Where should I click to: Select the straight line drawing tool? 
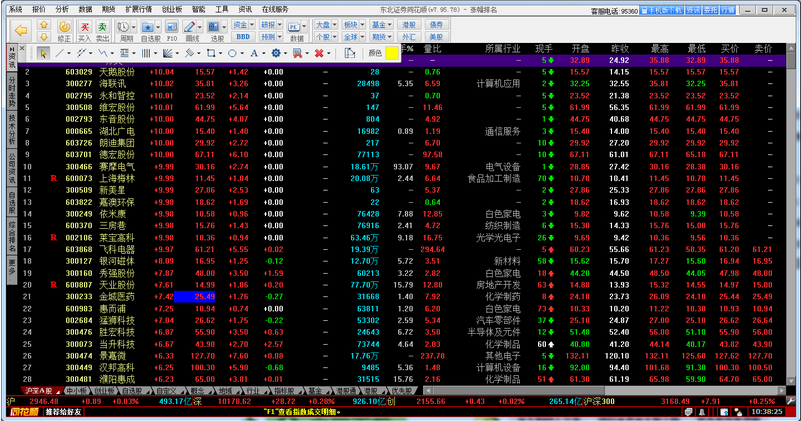click(x=60, y=53)
